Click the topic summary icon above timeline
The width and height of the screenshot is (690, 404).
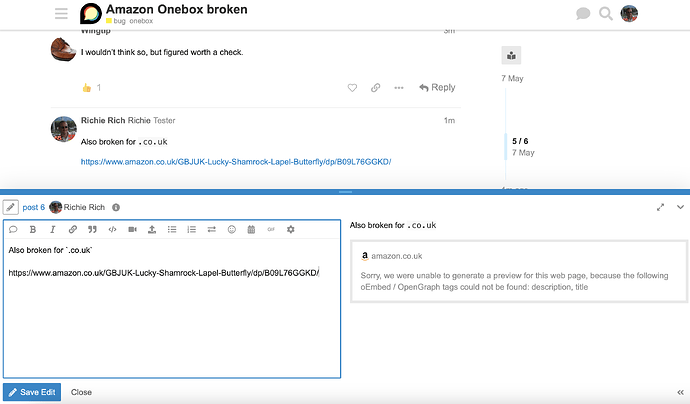click(x=511, y=55)
